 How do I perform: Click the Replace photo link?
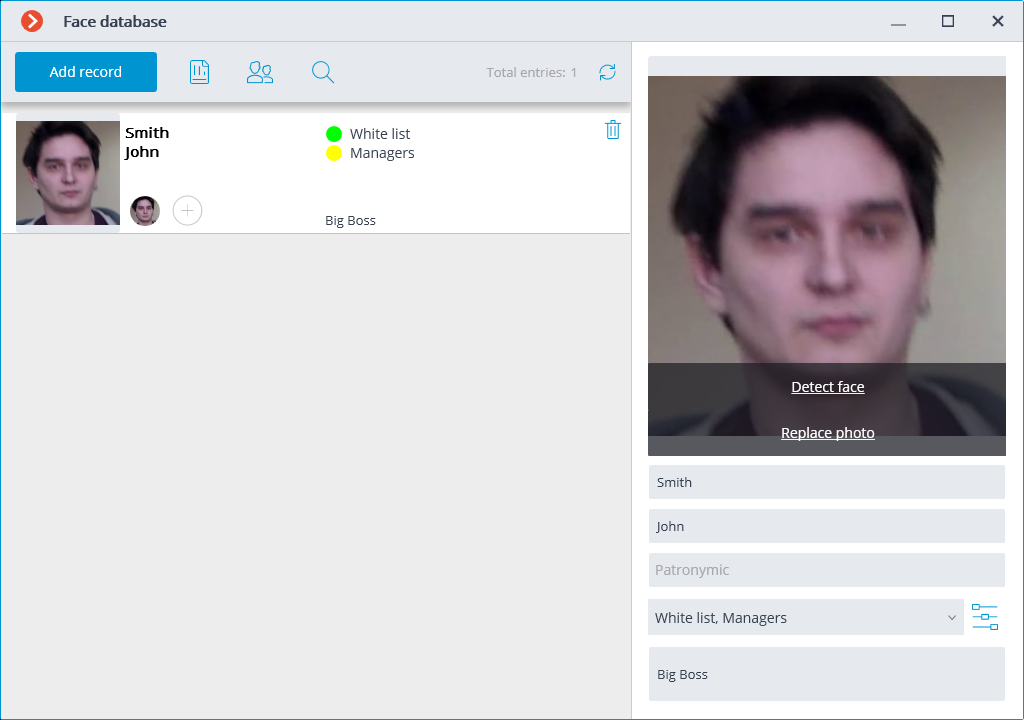(827, 432)
